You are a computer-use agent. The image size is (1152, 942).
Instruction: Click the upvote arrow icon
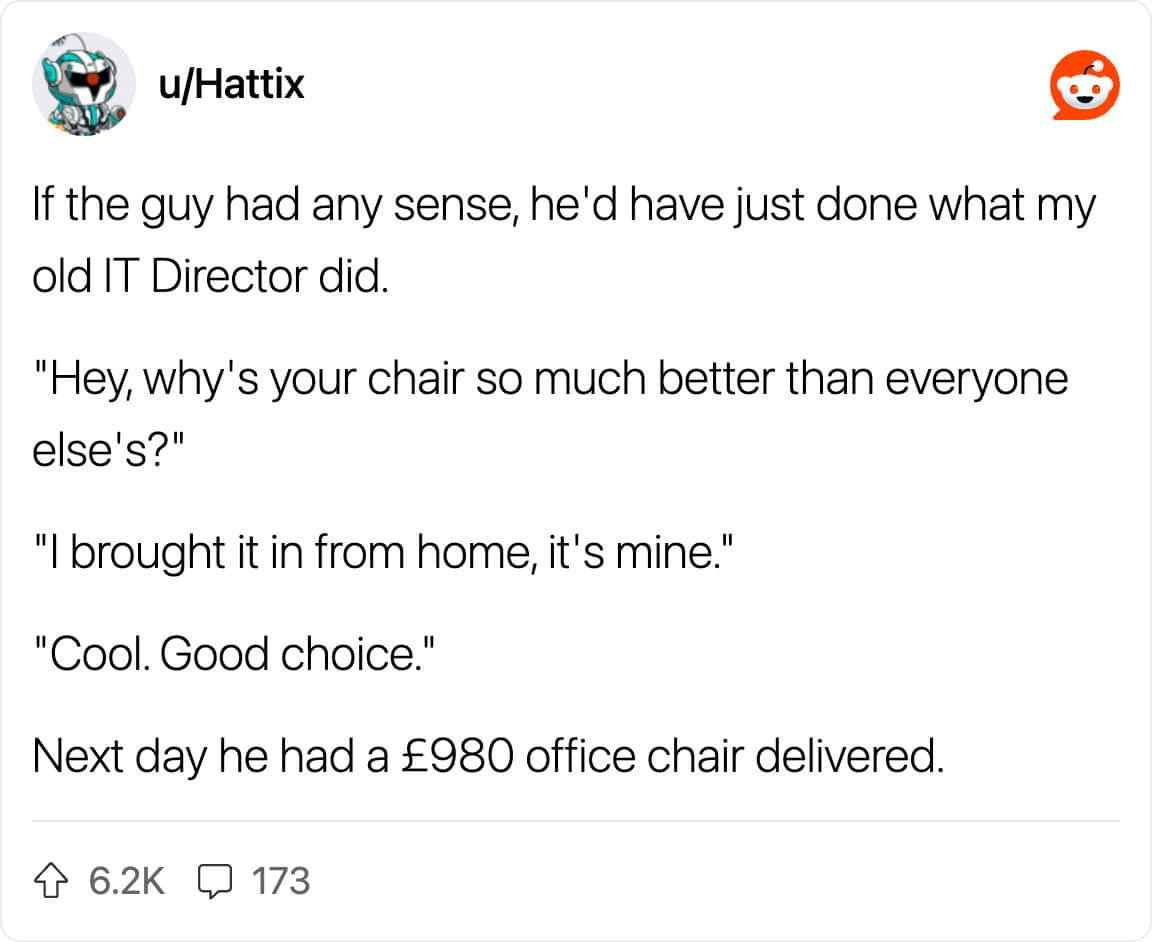pyautogui.click(x=51, y=880)
